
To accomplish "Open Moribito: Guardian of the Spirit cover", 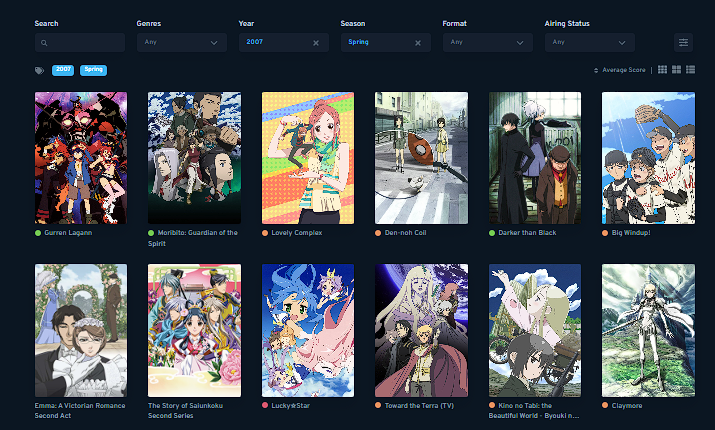I will click(194, 158).
